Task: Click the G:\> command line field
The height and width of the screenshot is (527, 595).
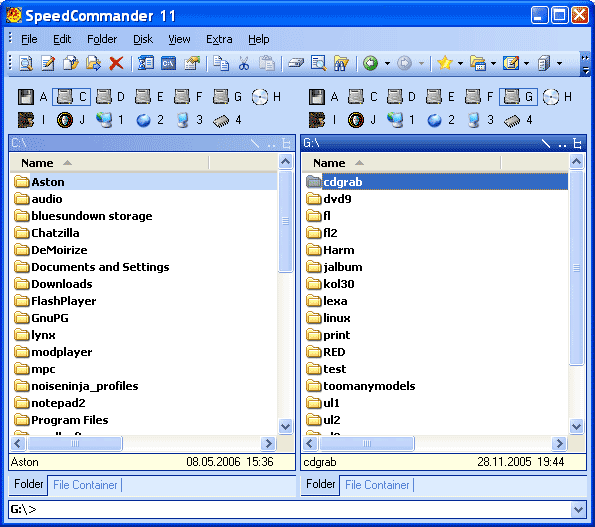Action: (x=290, y=509)
